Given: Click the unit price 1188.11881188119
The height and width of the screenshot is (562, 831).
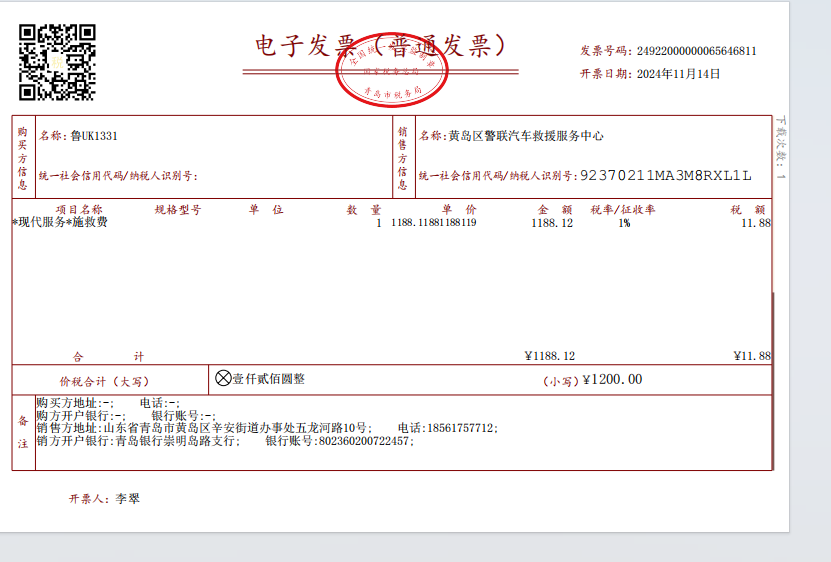Looking at the screenshot, I should [433, 223].
